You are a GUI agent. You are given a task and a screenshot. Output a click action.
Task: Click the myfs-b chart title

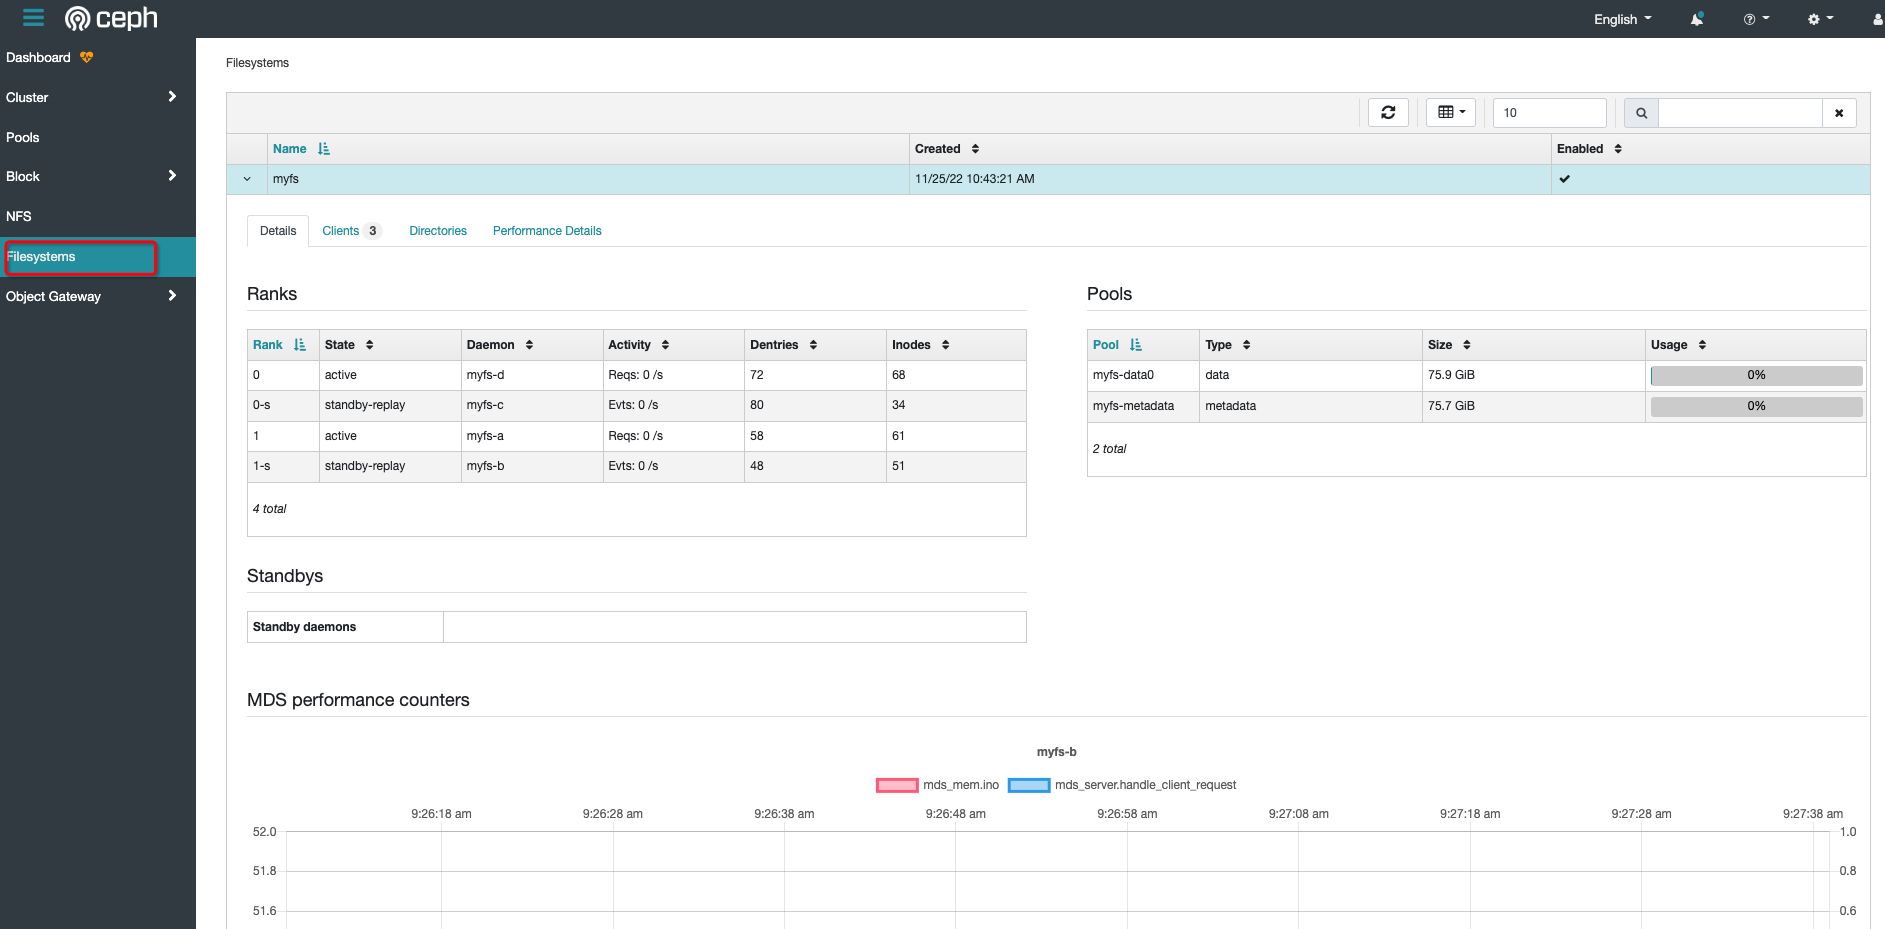[1056, 752]
